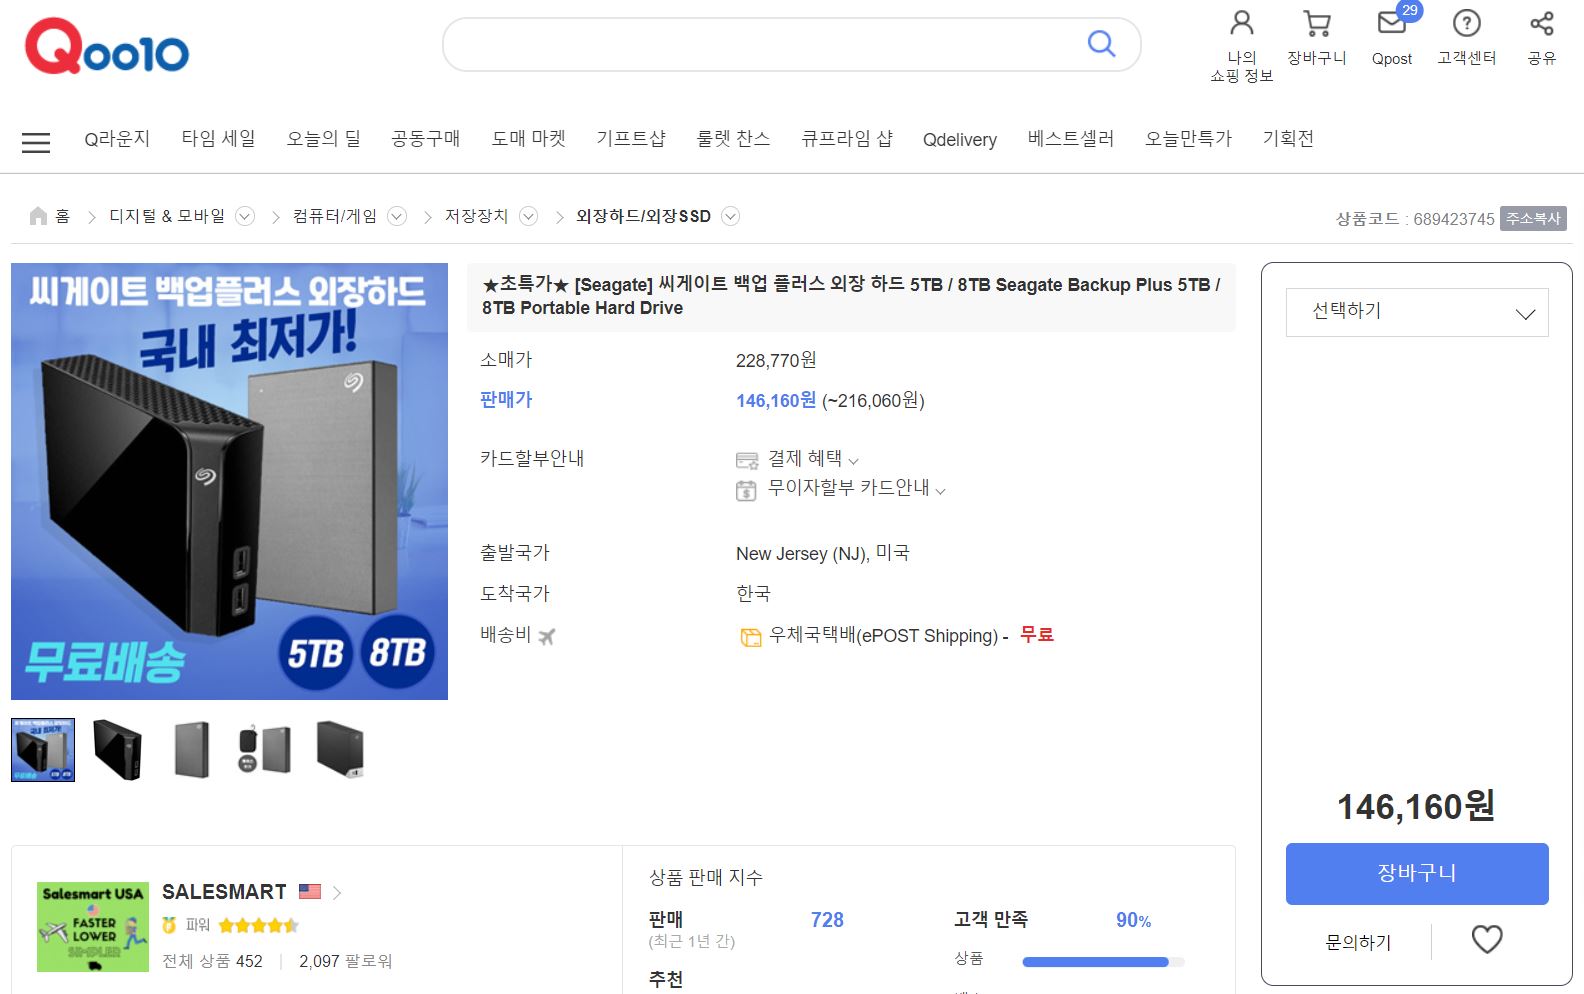1584x994 pixels.
Task: Open 오늘의 딜 menu
Action: point(323,139)
